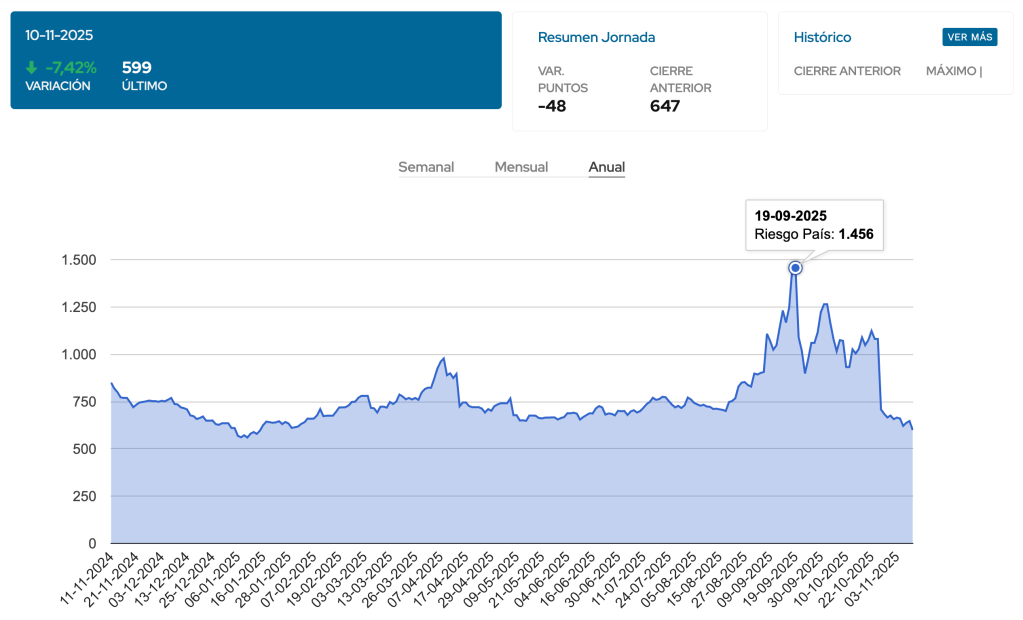Click the CIERRE ANTERIOR header in Histórico
The height and width of the screenshot is (620, 1023).
pos(847,71)
